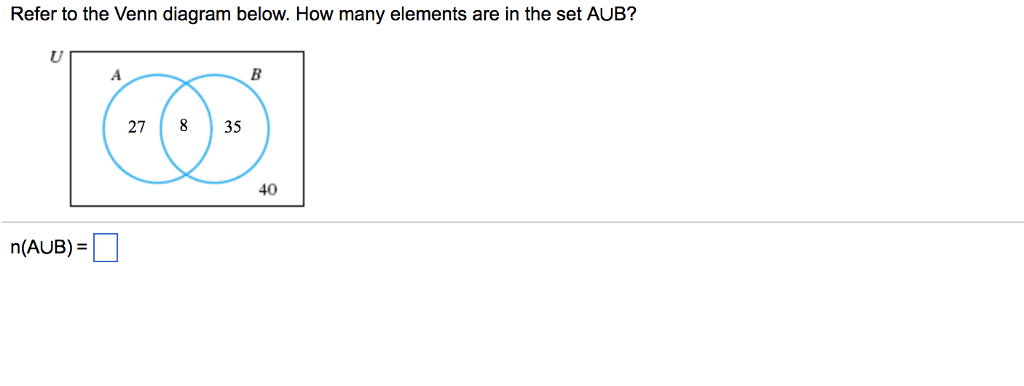Click the word diagram in the question
The image size is (1024, 386).
pyautogui.click(x=191, y=16)
